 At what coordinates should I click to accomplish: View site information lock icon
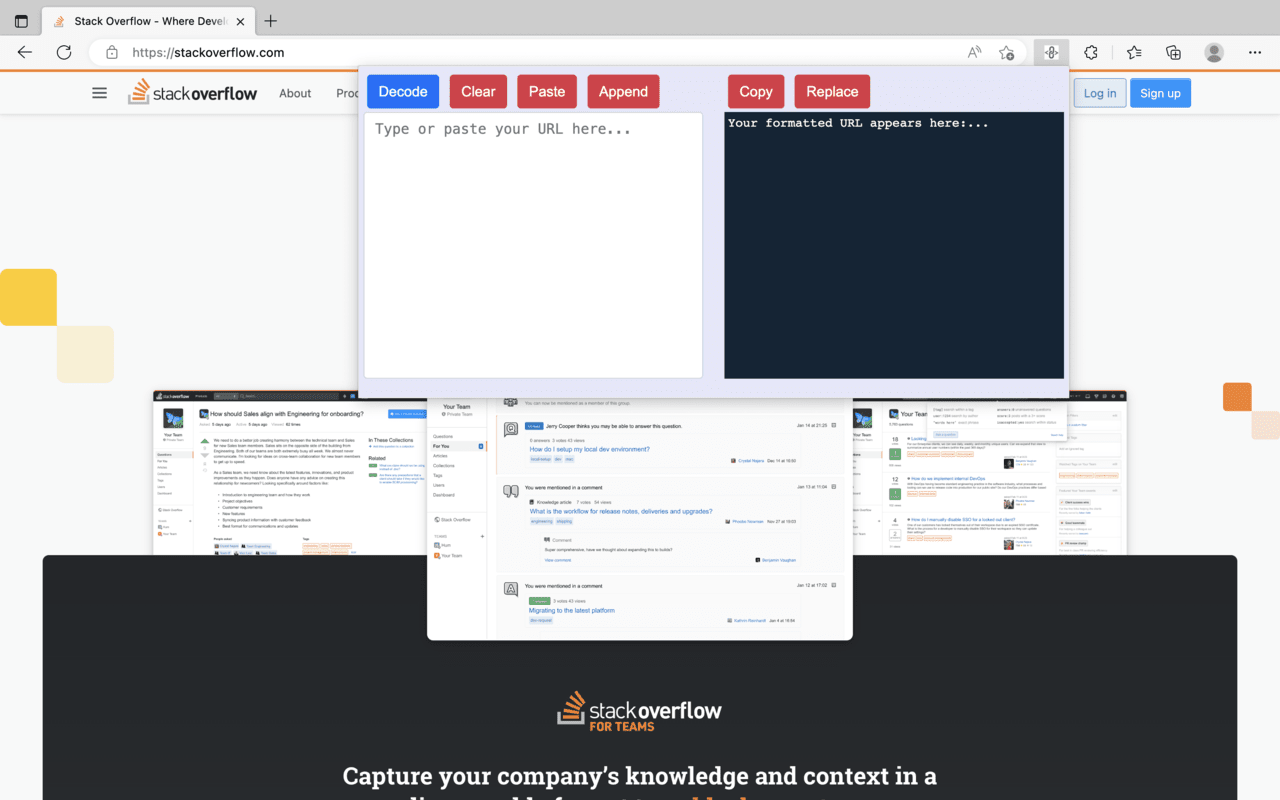(112, 53)
